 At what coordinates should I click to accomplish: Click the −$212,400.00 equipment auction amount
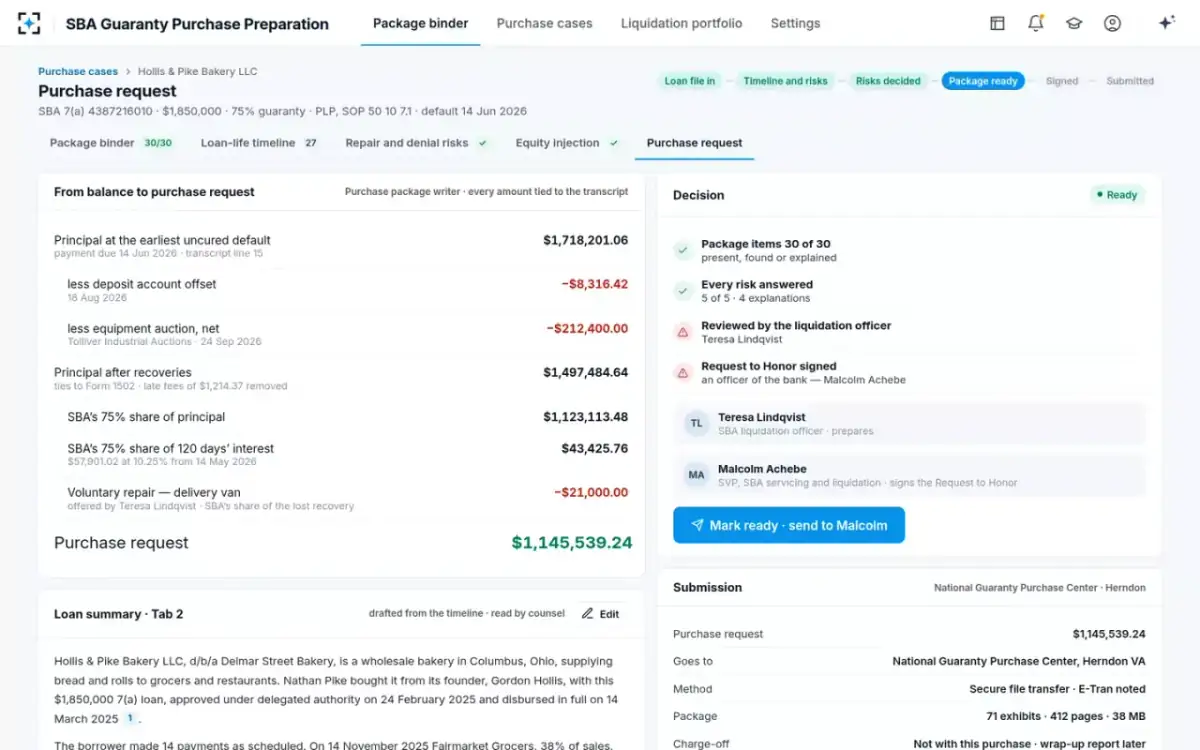coord(587,328)
